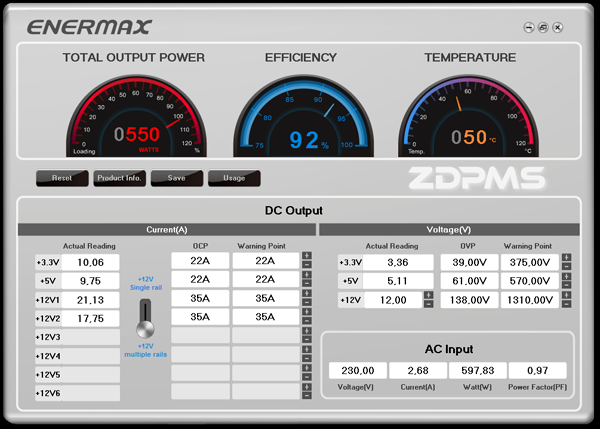
Task: Decrease +3.3V current warning point
Action: click(x=307, y=264)
